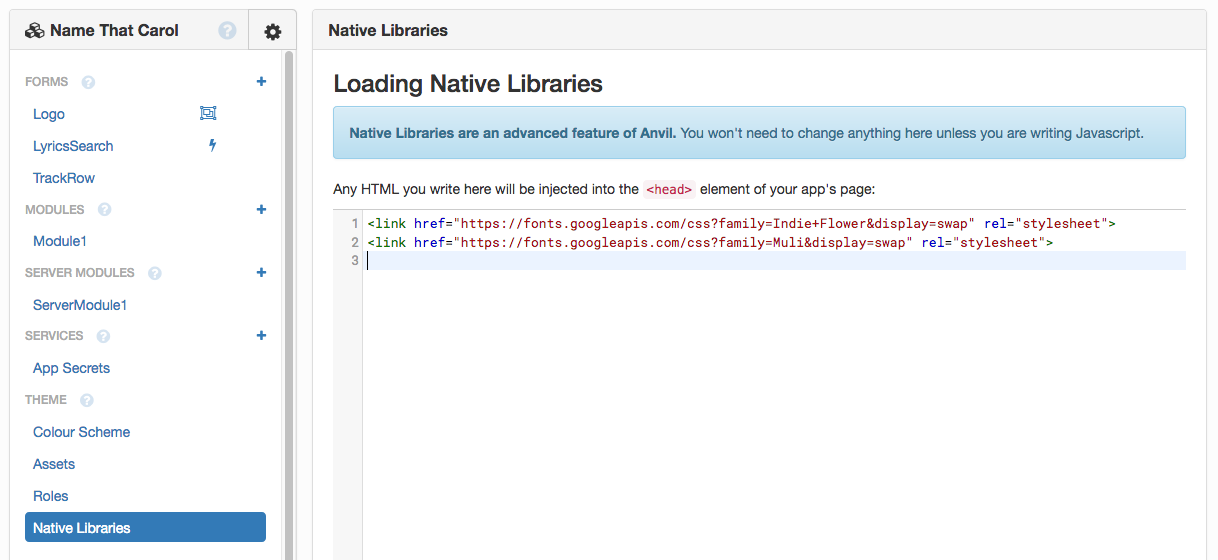Image resolution: width=1218 pixels, height=560 pixels.
Task: Open the LyricsSearch form
Action: pyautogui.click(x=73, y=146)
